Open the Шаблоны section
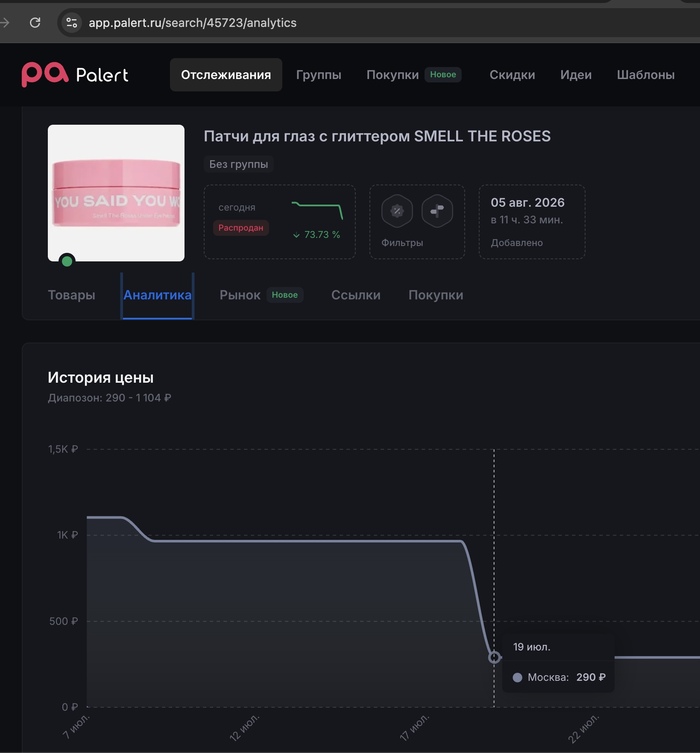The image size is (700, 753). point(646,74)
